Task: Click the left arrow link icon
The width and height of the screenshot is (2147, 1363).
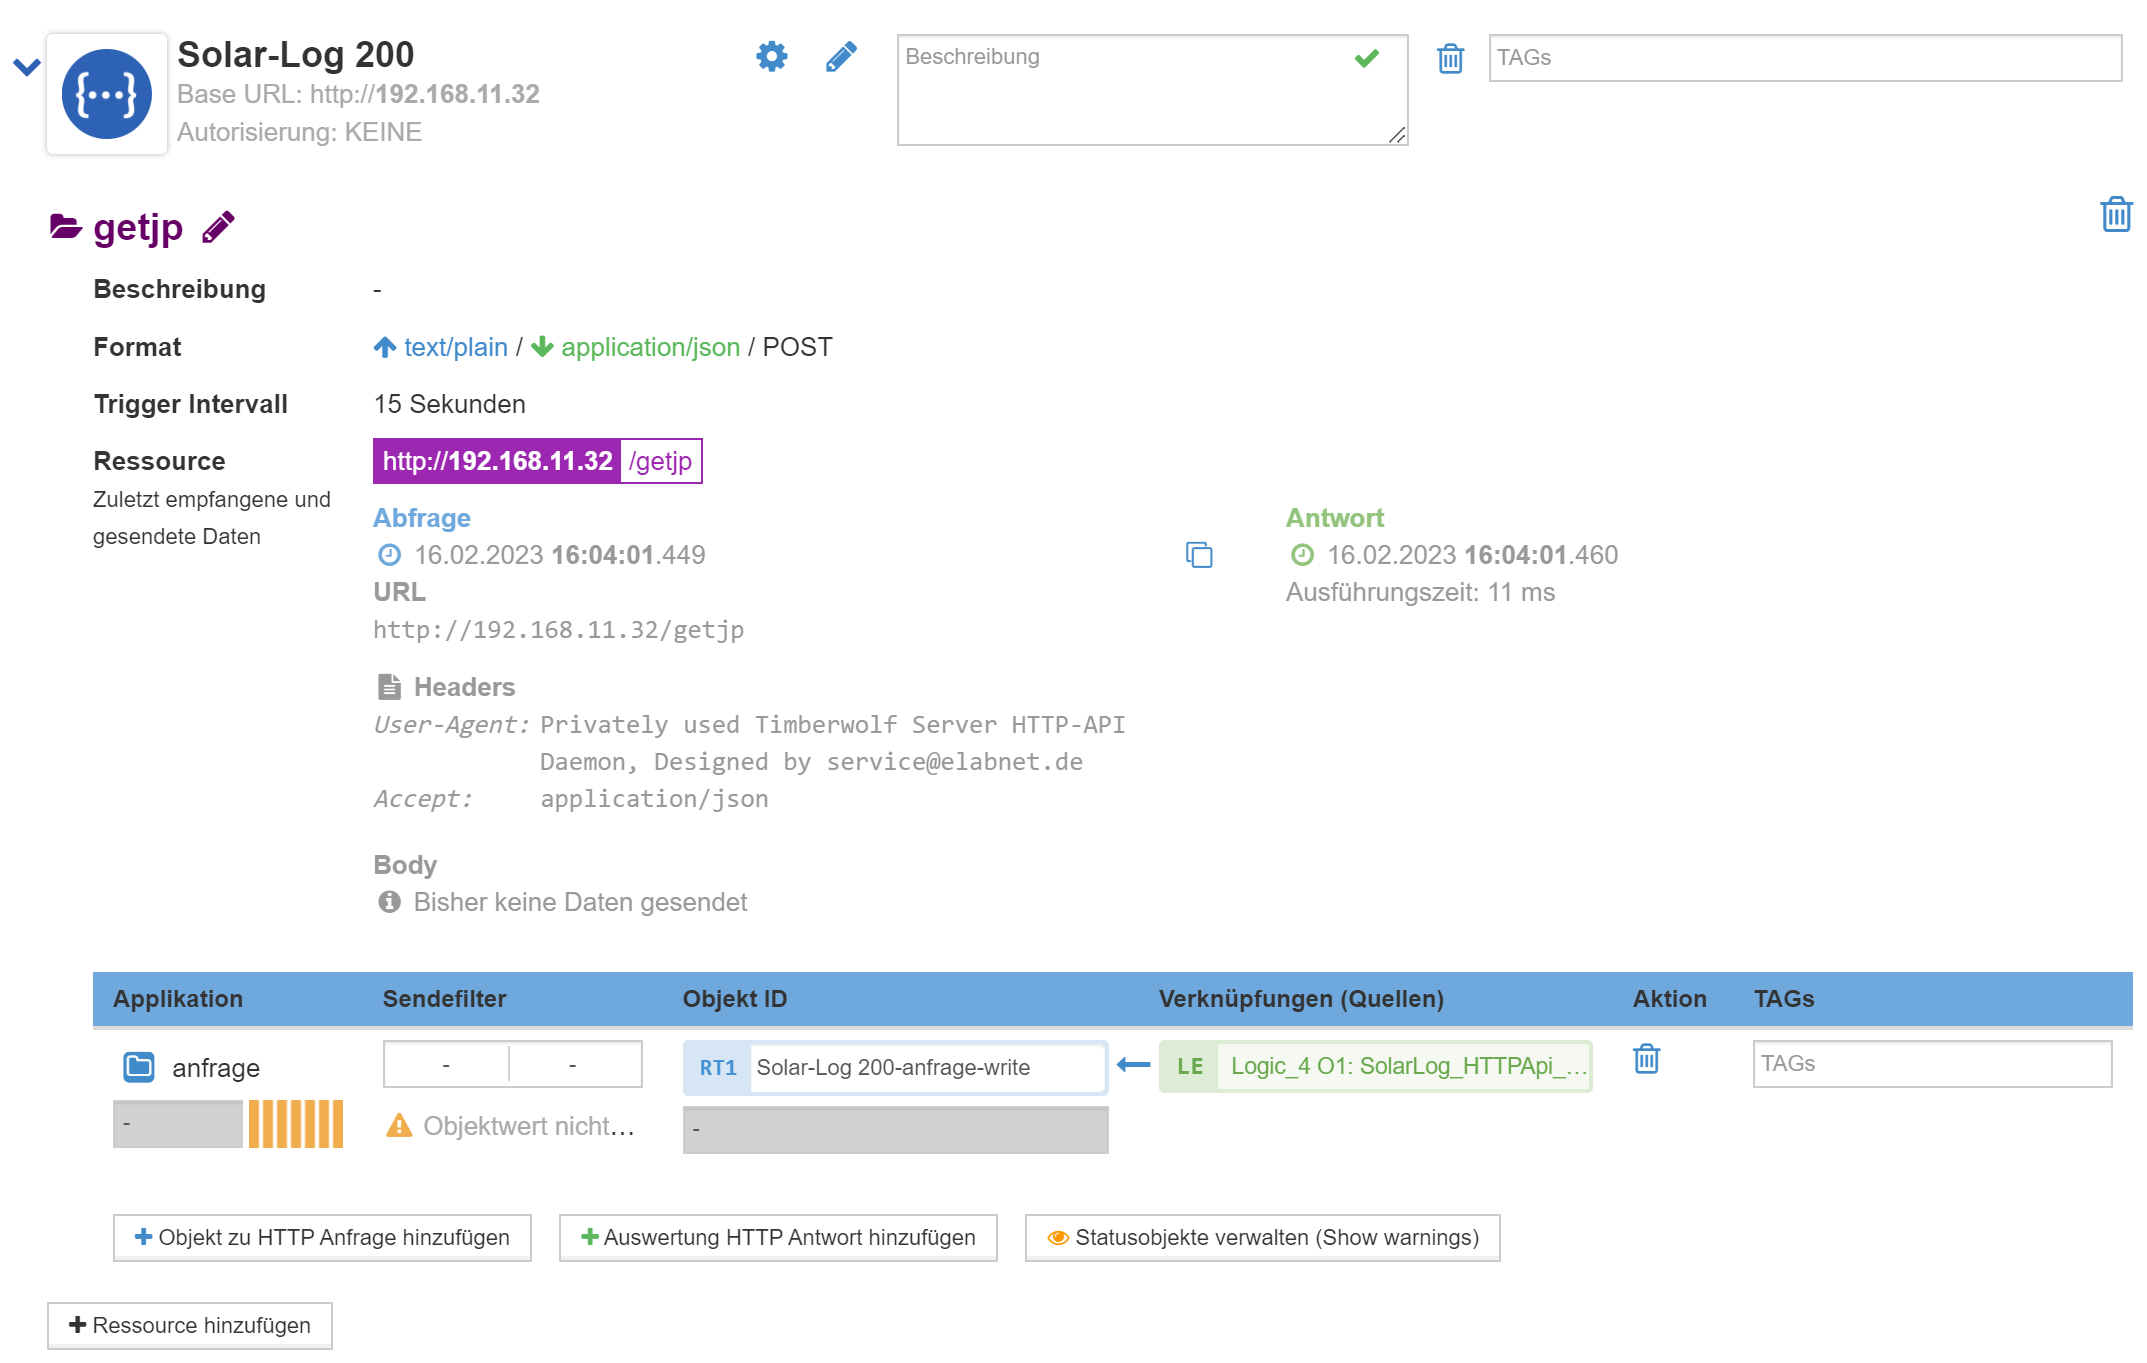Action: pos(1133,1065)
